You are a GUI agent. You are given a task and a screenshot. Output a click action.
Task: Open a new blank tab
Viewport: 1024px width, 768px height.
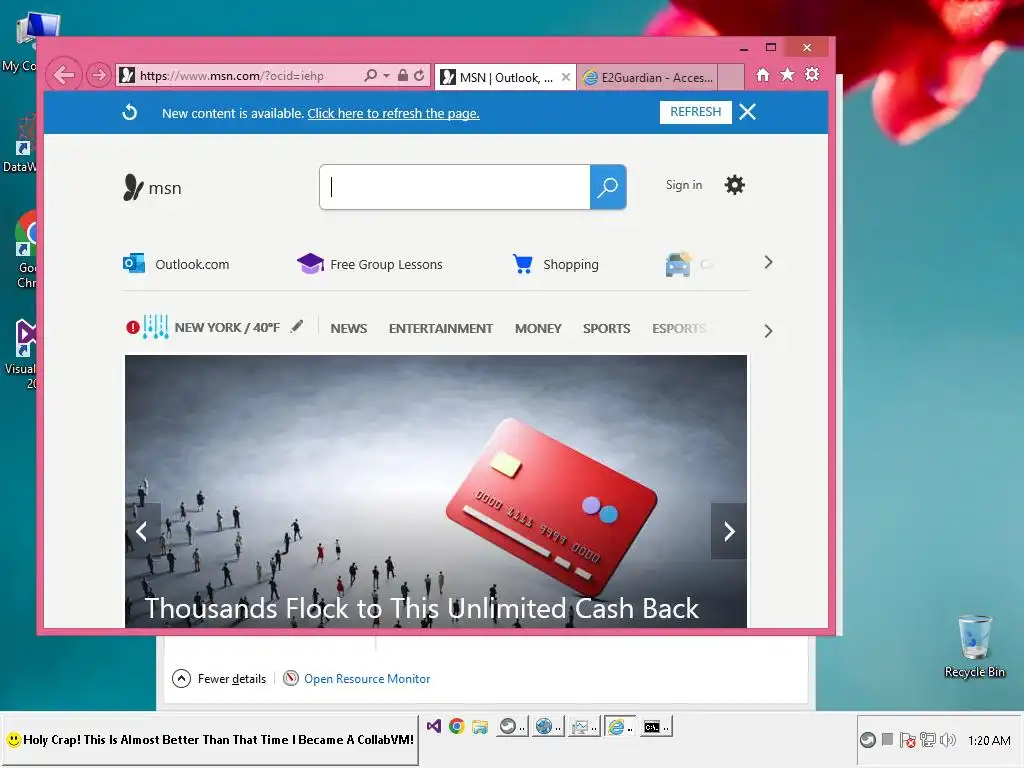pyautogui.click(x=731, y=78)
